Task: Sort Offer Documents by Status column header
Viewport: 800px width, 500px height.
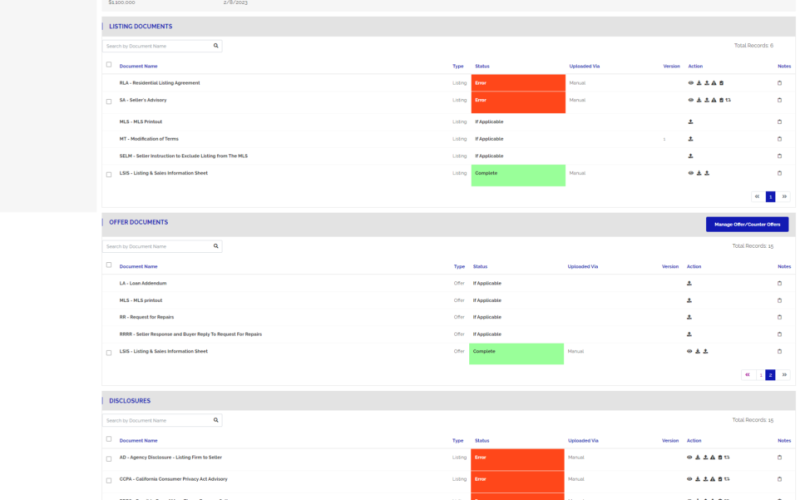Action: pos(481,267)
